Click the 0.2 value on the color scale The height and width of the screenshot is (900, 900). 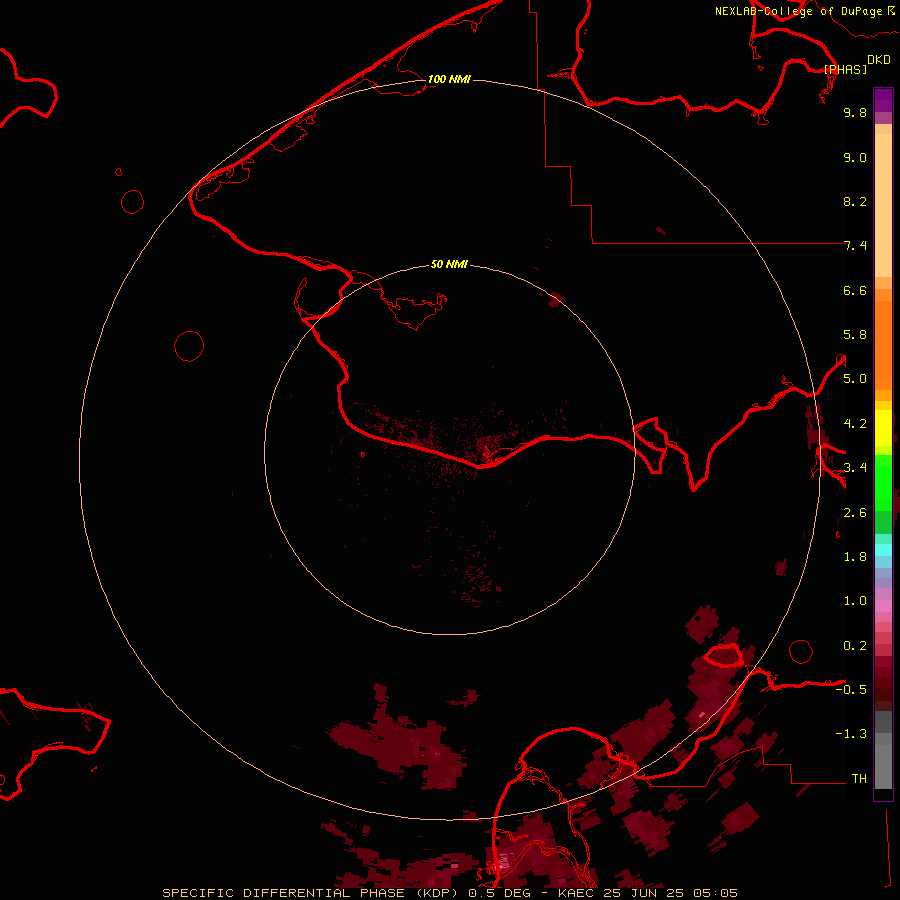click(855, 646)
